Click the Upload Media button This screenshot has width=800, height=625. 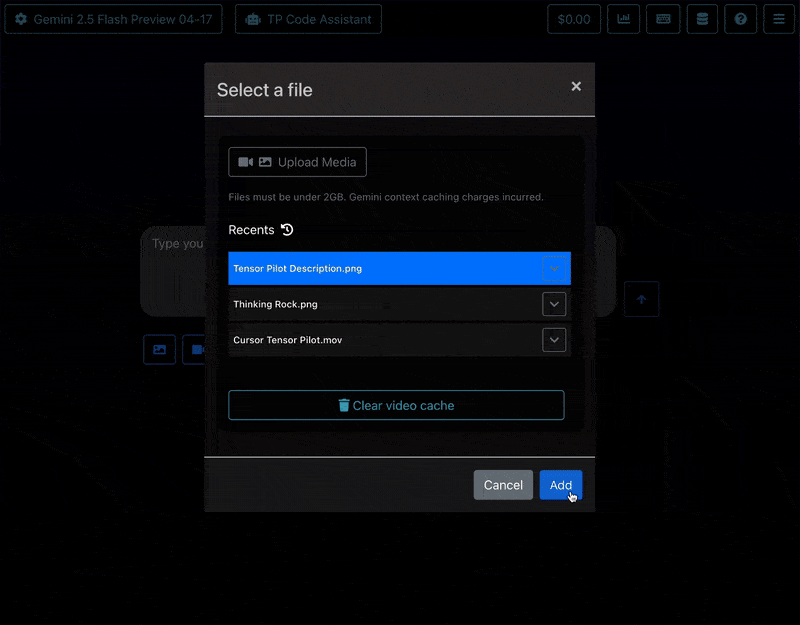click(x=297, y=162)
